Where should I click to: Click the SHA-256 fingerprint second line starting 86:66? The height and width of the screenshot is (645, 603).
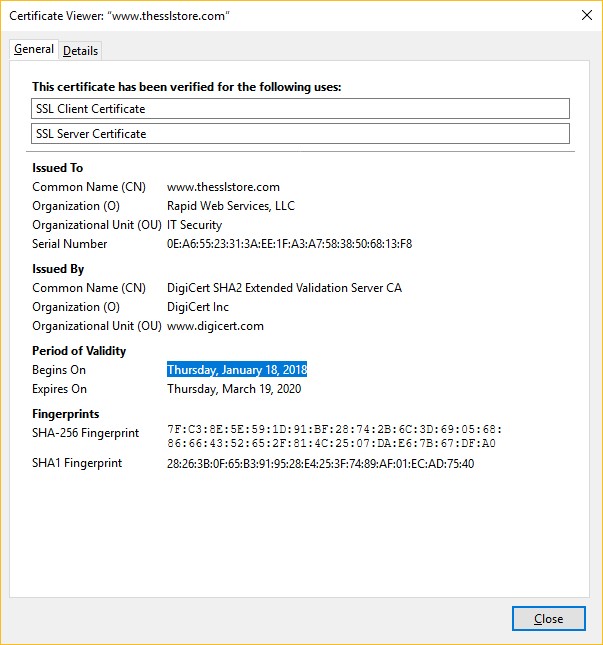331,443
